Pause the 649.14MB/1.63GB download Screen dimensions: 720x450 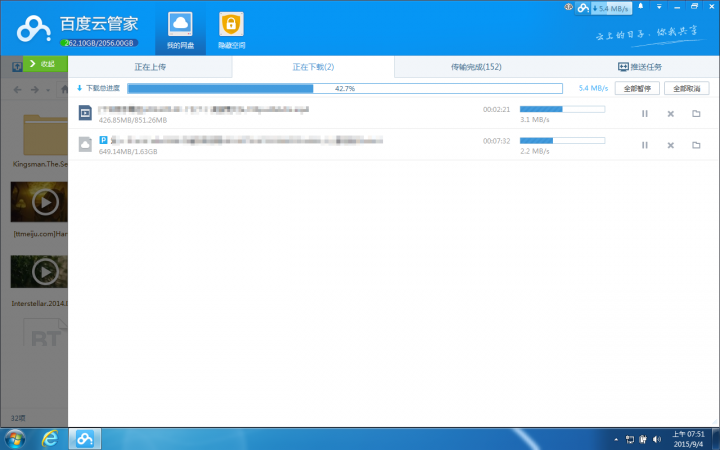(645, 145)
